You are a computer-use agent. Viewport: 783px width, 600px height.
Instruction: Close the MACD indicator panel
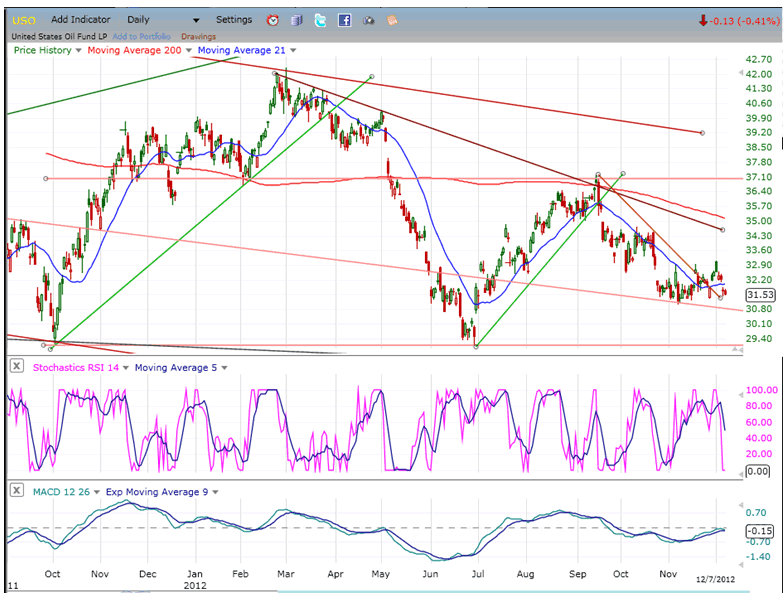[x=17, y=491]
